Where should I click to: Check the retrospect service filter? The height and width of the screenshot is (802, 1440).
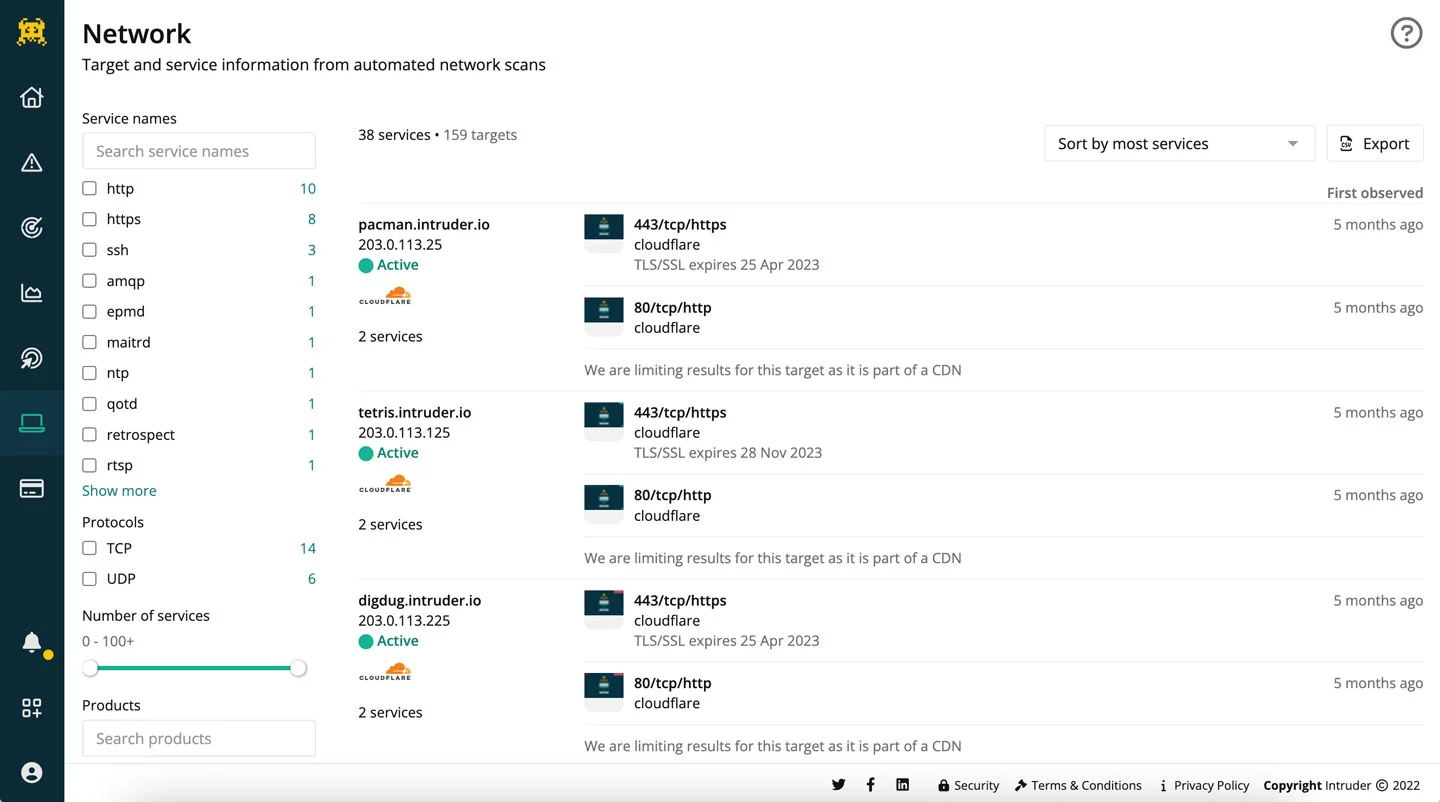(89, 435)
